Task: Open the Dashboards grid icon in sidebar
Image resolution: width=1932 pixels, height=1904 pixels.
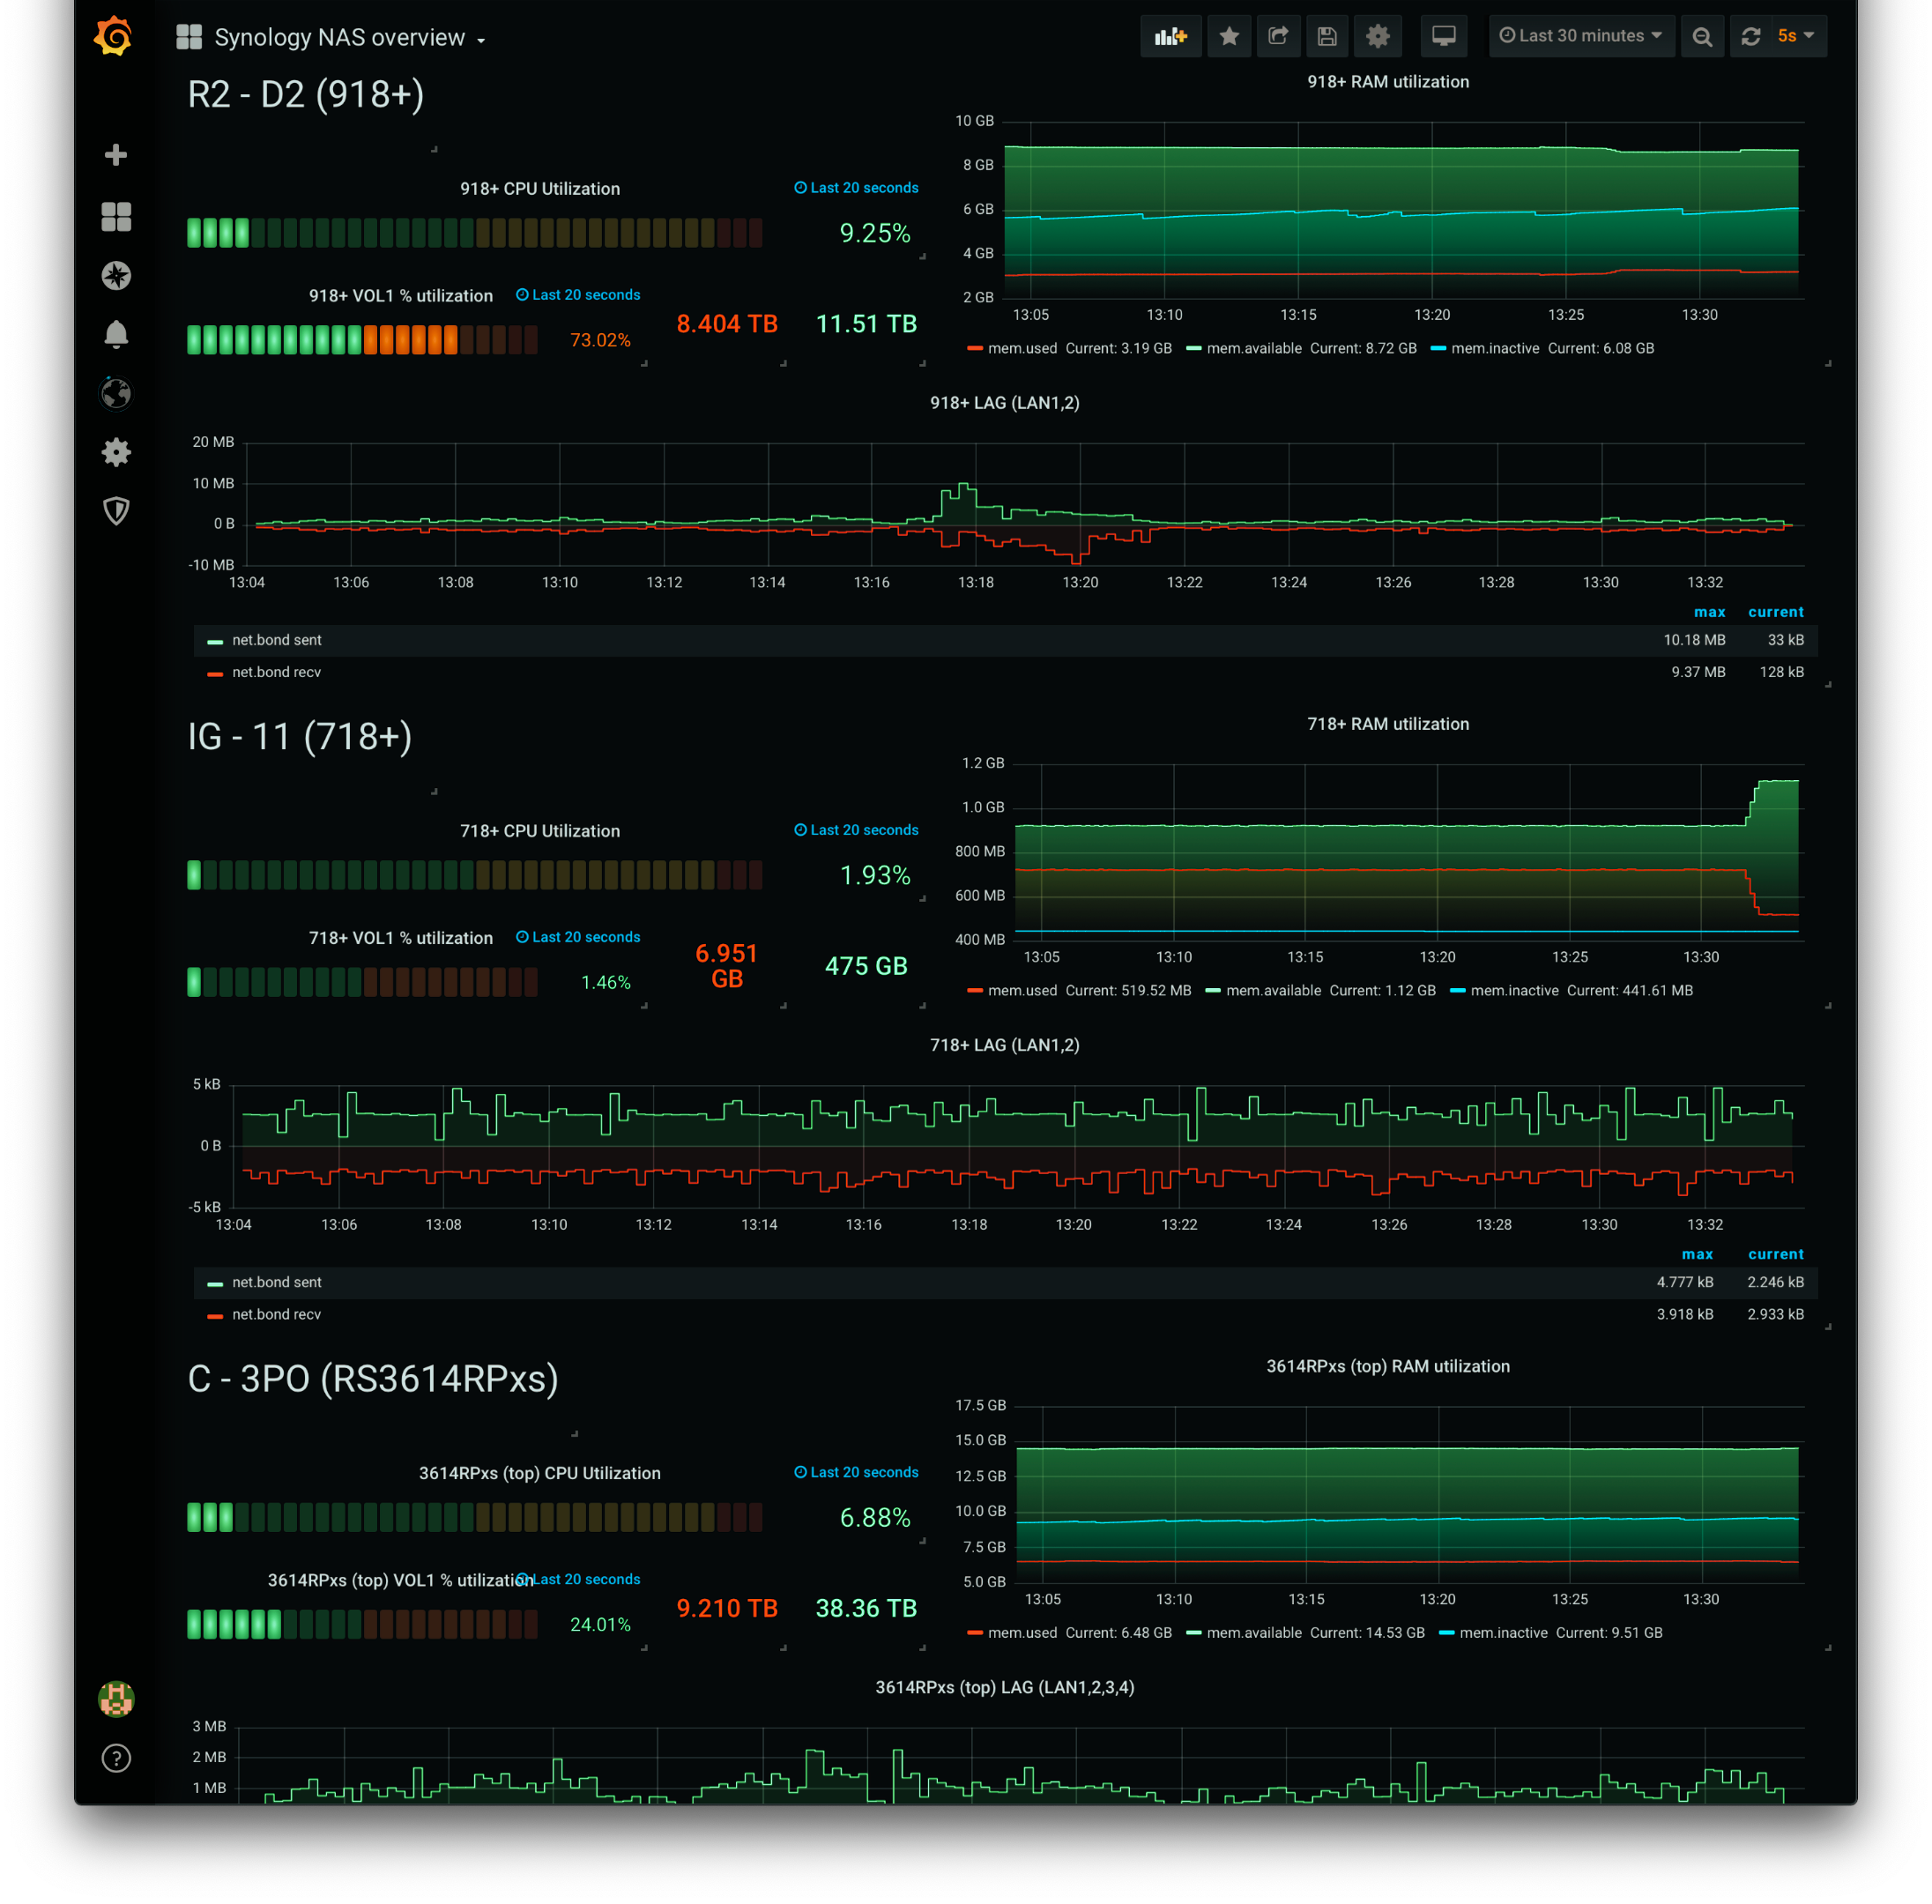Action: pyautogui.click(x=116, y=216)
